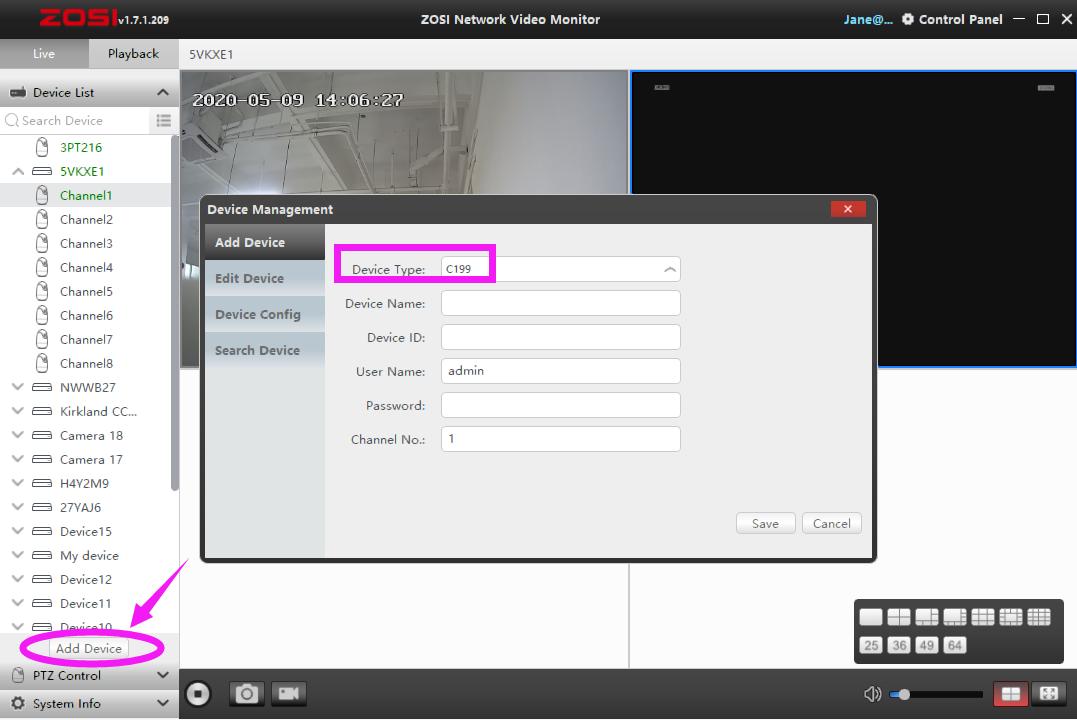Click the stop recording button in bottom toolbar

[198, 694]
